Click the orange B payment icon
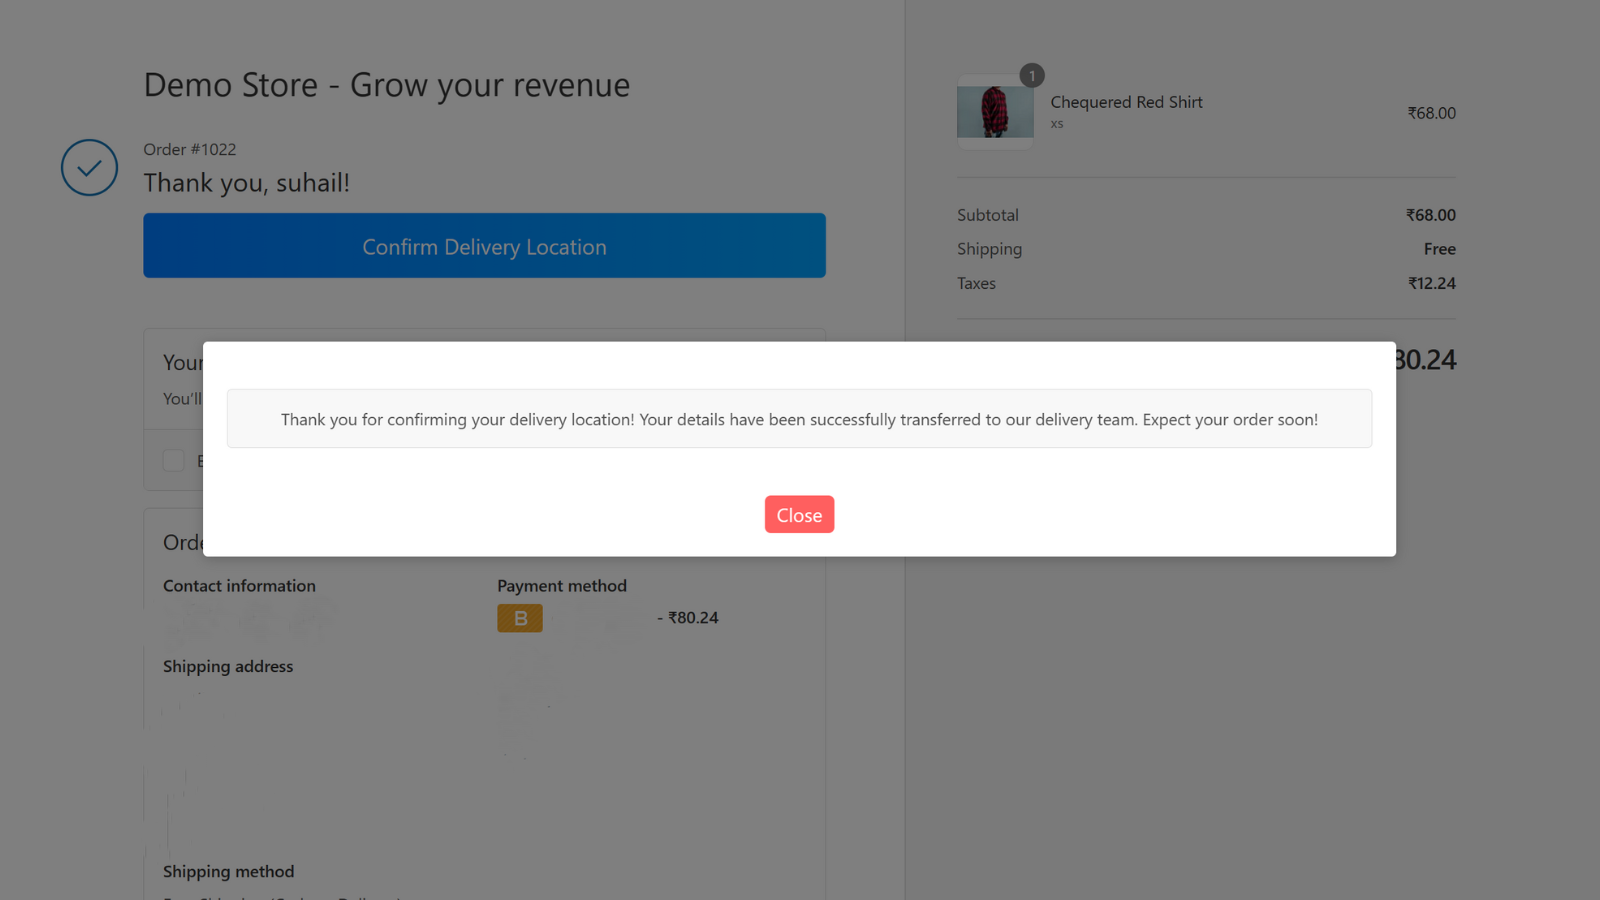This screenshot has height=900, width=1600. 520,618
